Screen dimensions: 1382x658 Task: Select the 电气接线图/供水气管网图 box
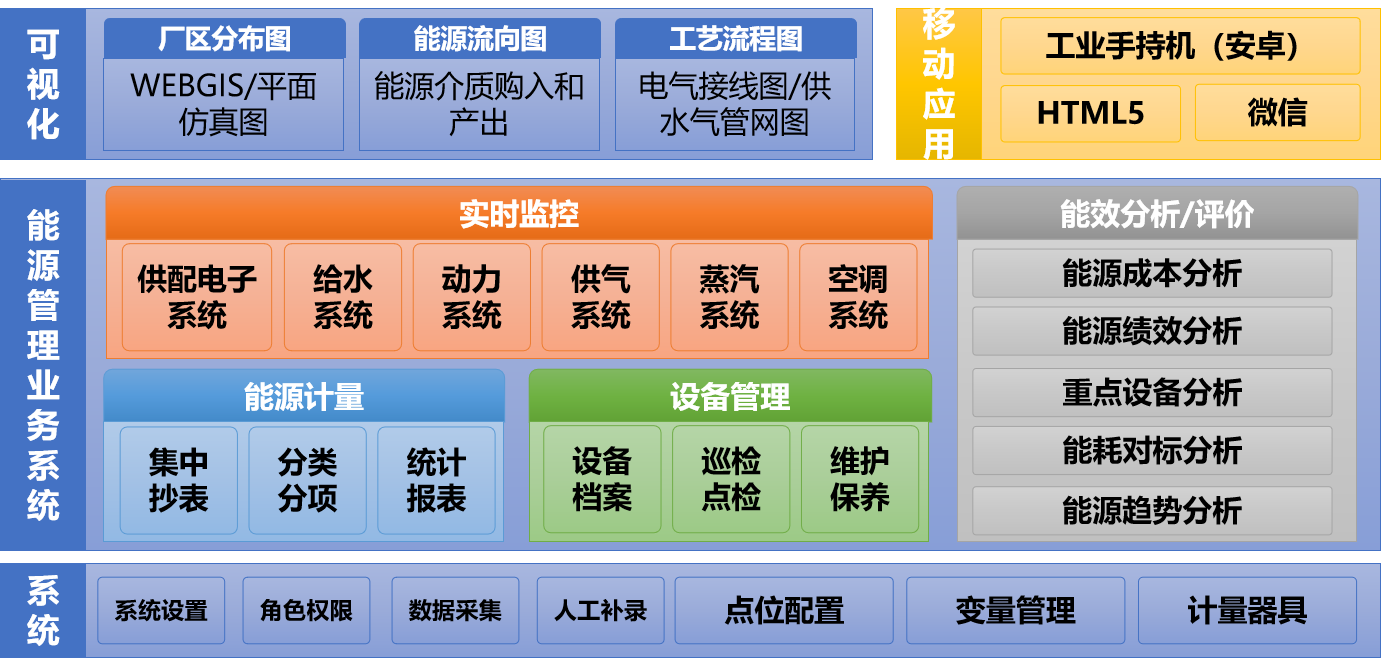click(735, 105)
